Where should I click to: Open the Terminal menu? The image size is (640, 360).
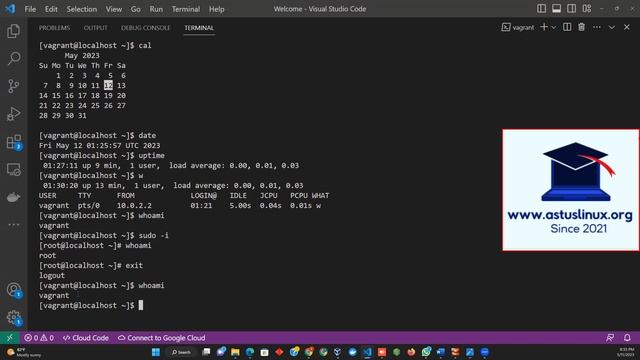[186, 9]
